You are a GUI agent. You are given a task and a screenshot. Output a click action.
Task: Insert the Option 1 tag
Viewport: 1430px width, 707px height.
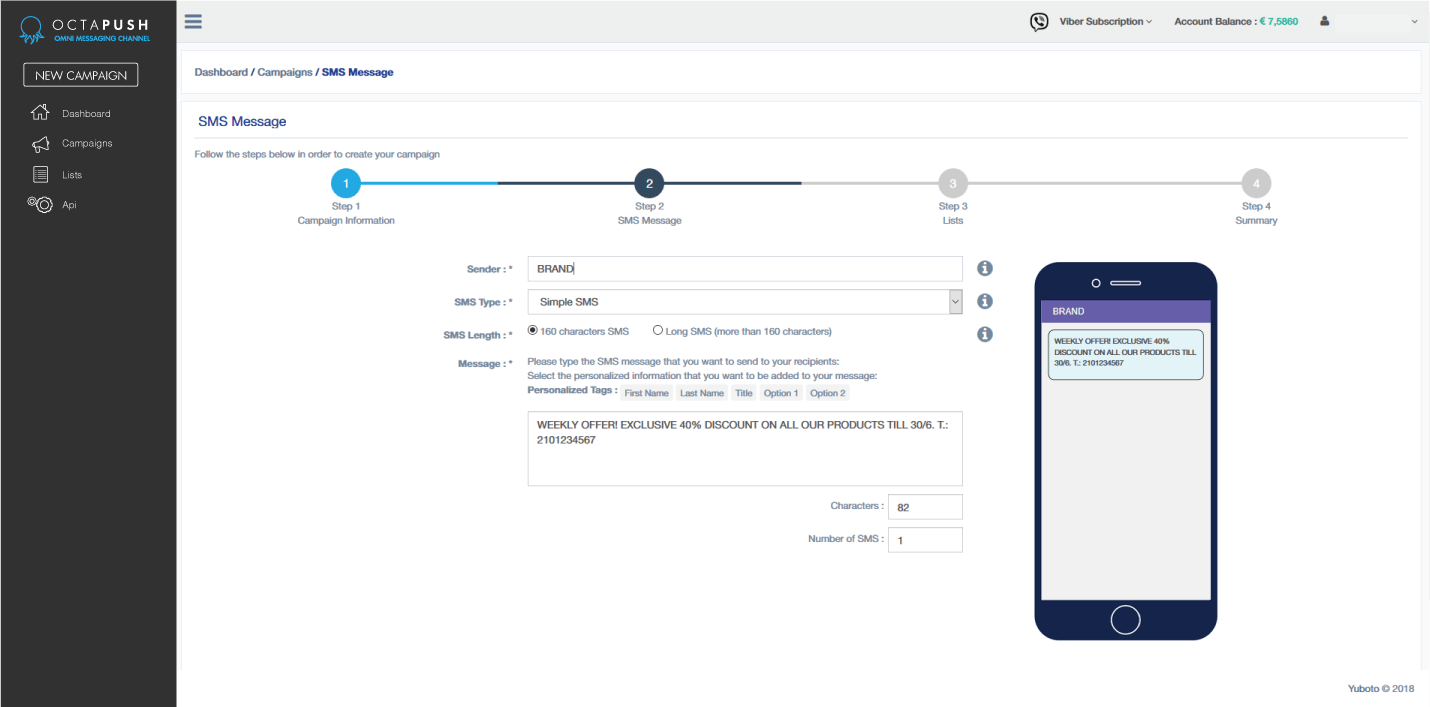coord(781,393)
